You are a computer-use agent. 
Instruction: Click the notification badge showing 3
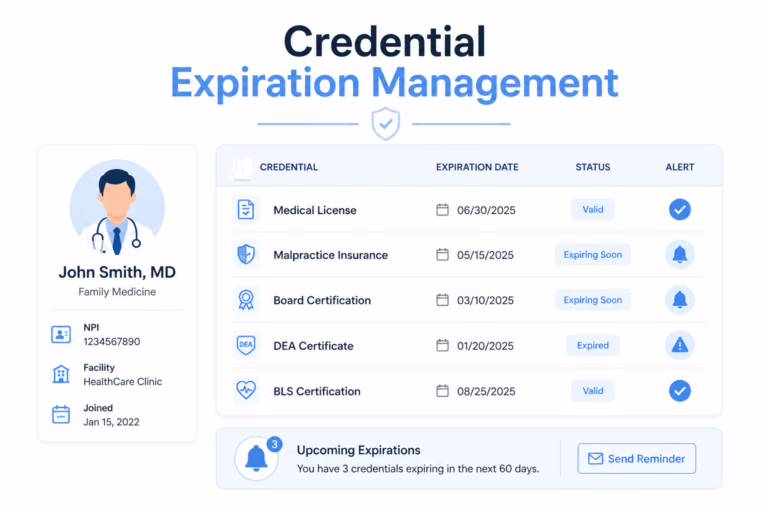[x=275, y=444]
